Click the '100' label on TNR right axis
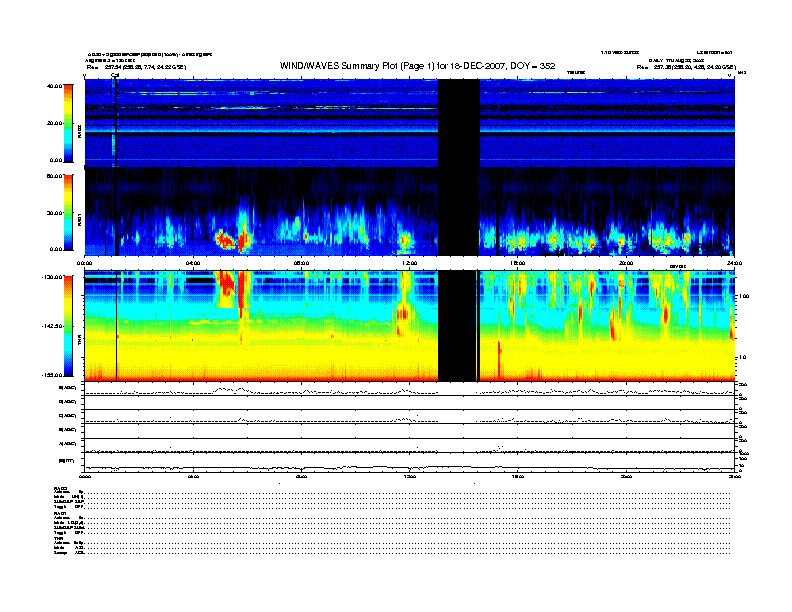This screenshot has width=792, height=612. tap(744, 296)
